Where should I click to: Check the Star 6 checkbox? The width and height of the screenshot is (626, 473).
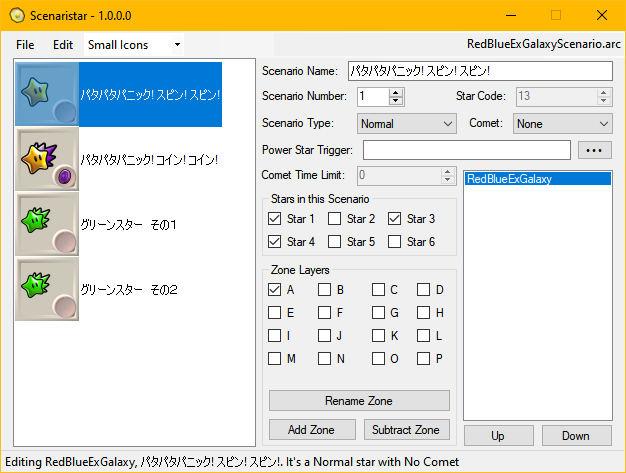394,241
